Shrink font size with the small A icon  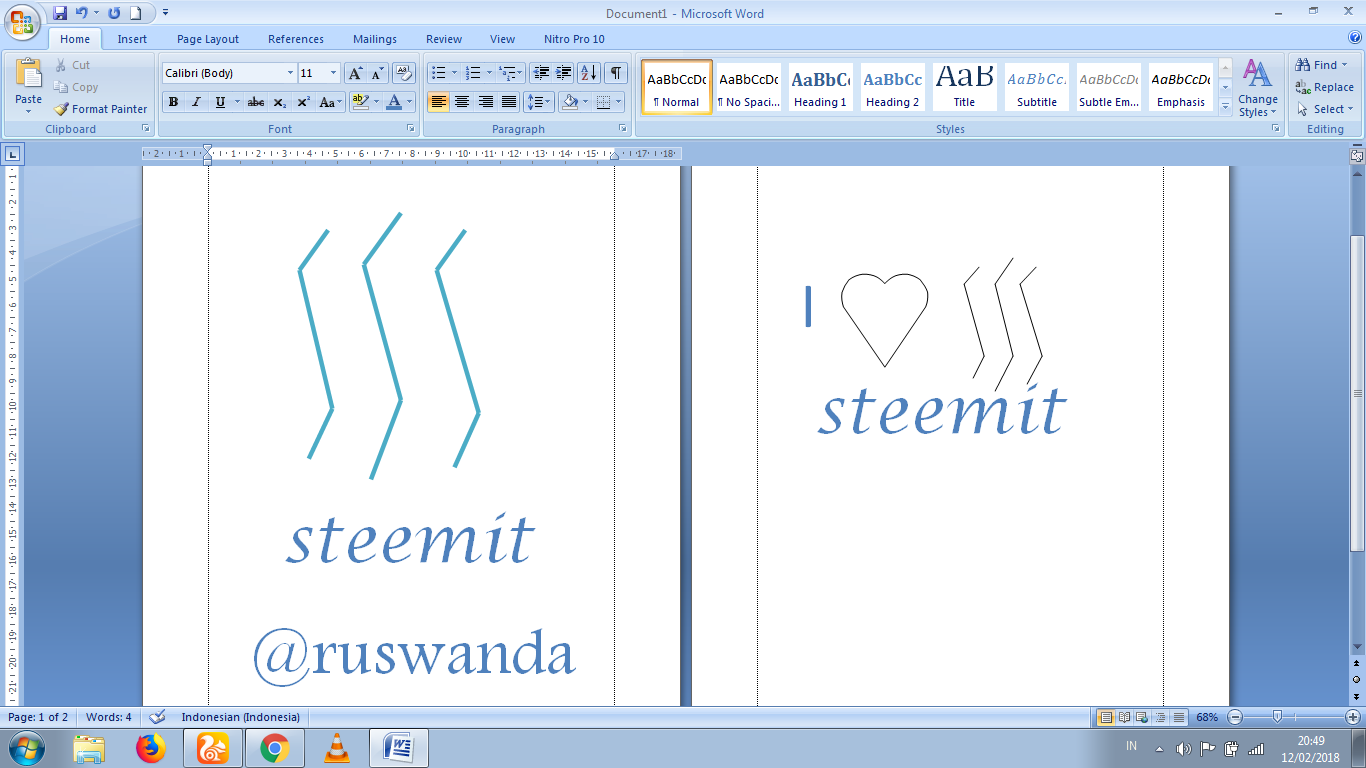[x=377, y=73]
